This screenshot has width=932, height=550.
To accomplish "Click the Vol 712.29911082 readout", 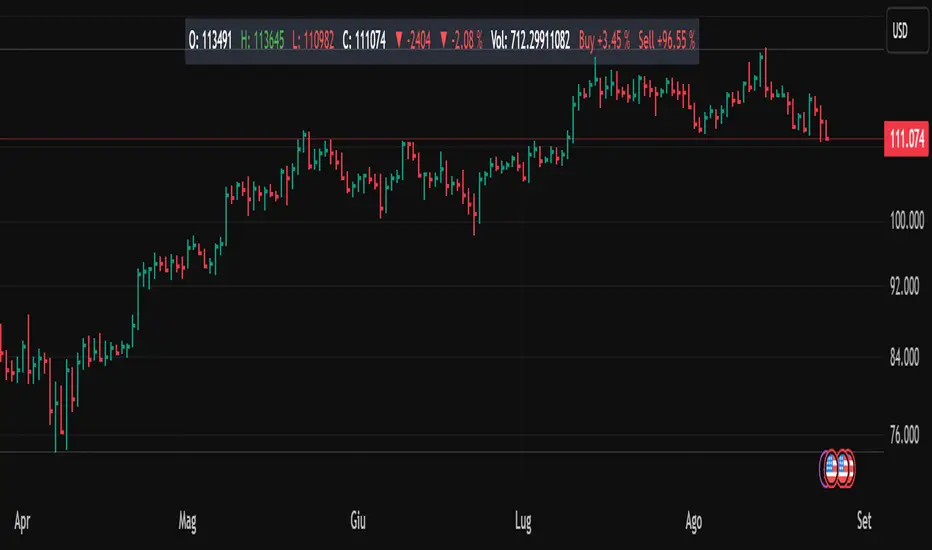I will pyautogui.click(x=531, y=41).
